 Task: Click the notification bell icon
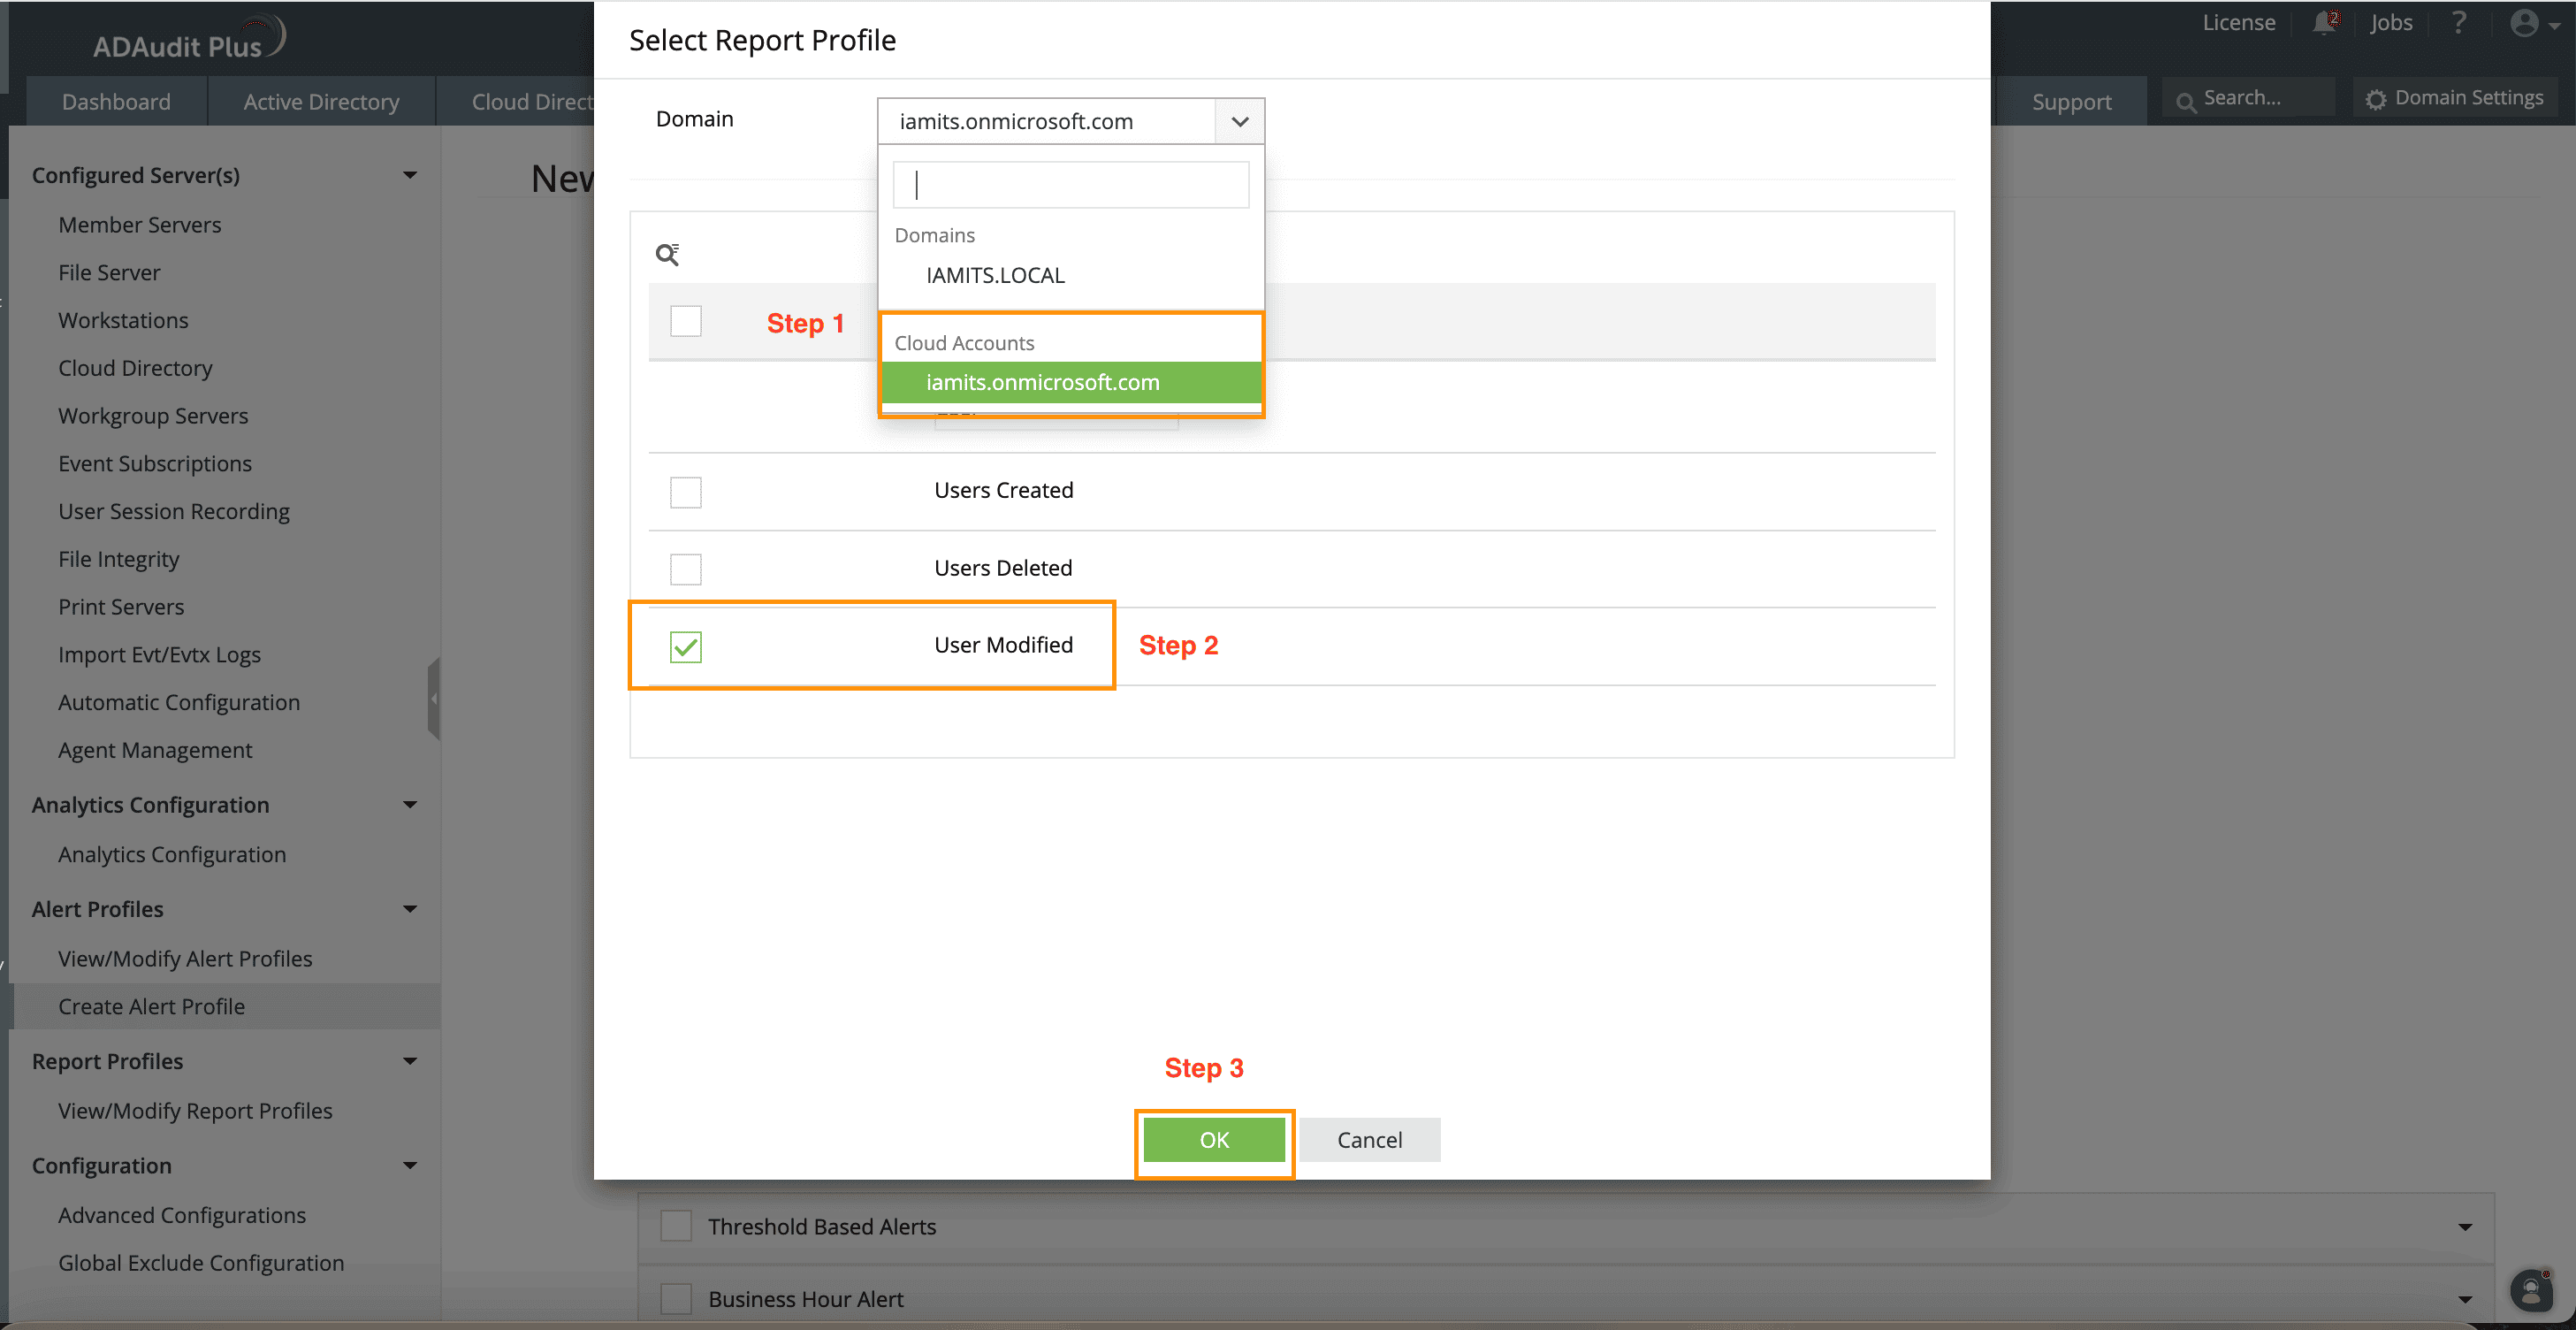(2324, 23)
